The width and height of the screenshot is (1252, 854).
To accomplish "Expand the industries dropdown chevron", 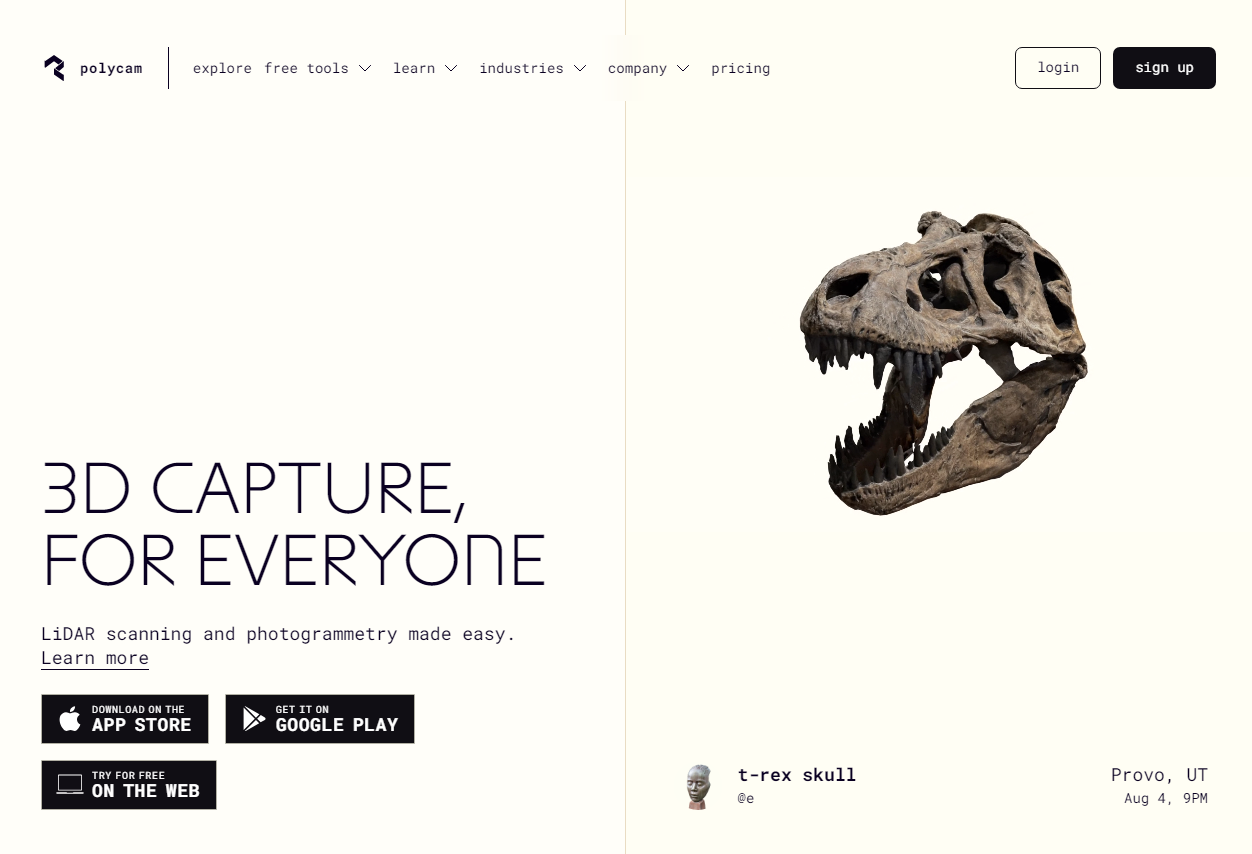I will pos(580,69).
